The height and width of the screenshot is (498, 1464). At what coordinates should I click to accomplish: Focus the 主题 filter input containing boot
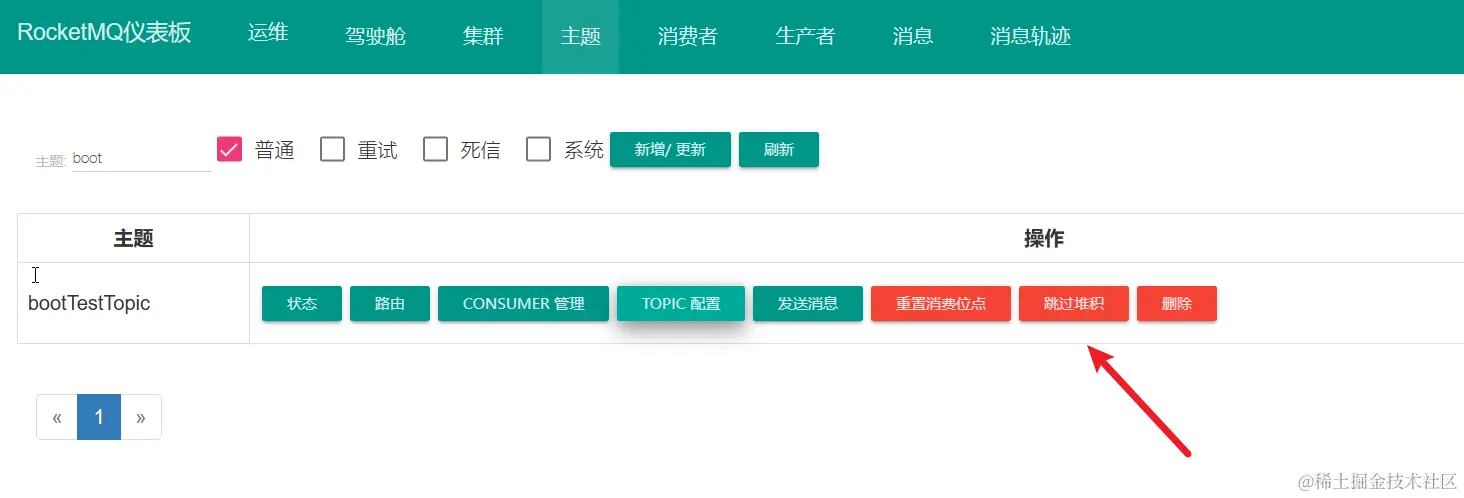click(x=140, y=158)
